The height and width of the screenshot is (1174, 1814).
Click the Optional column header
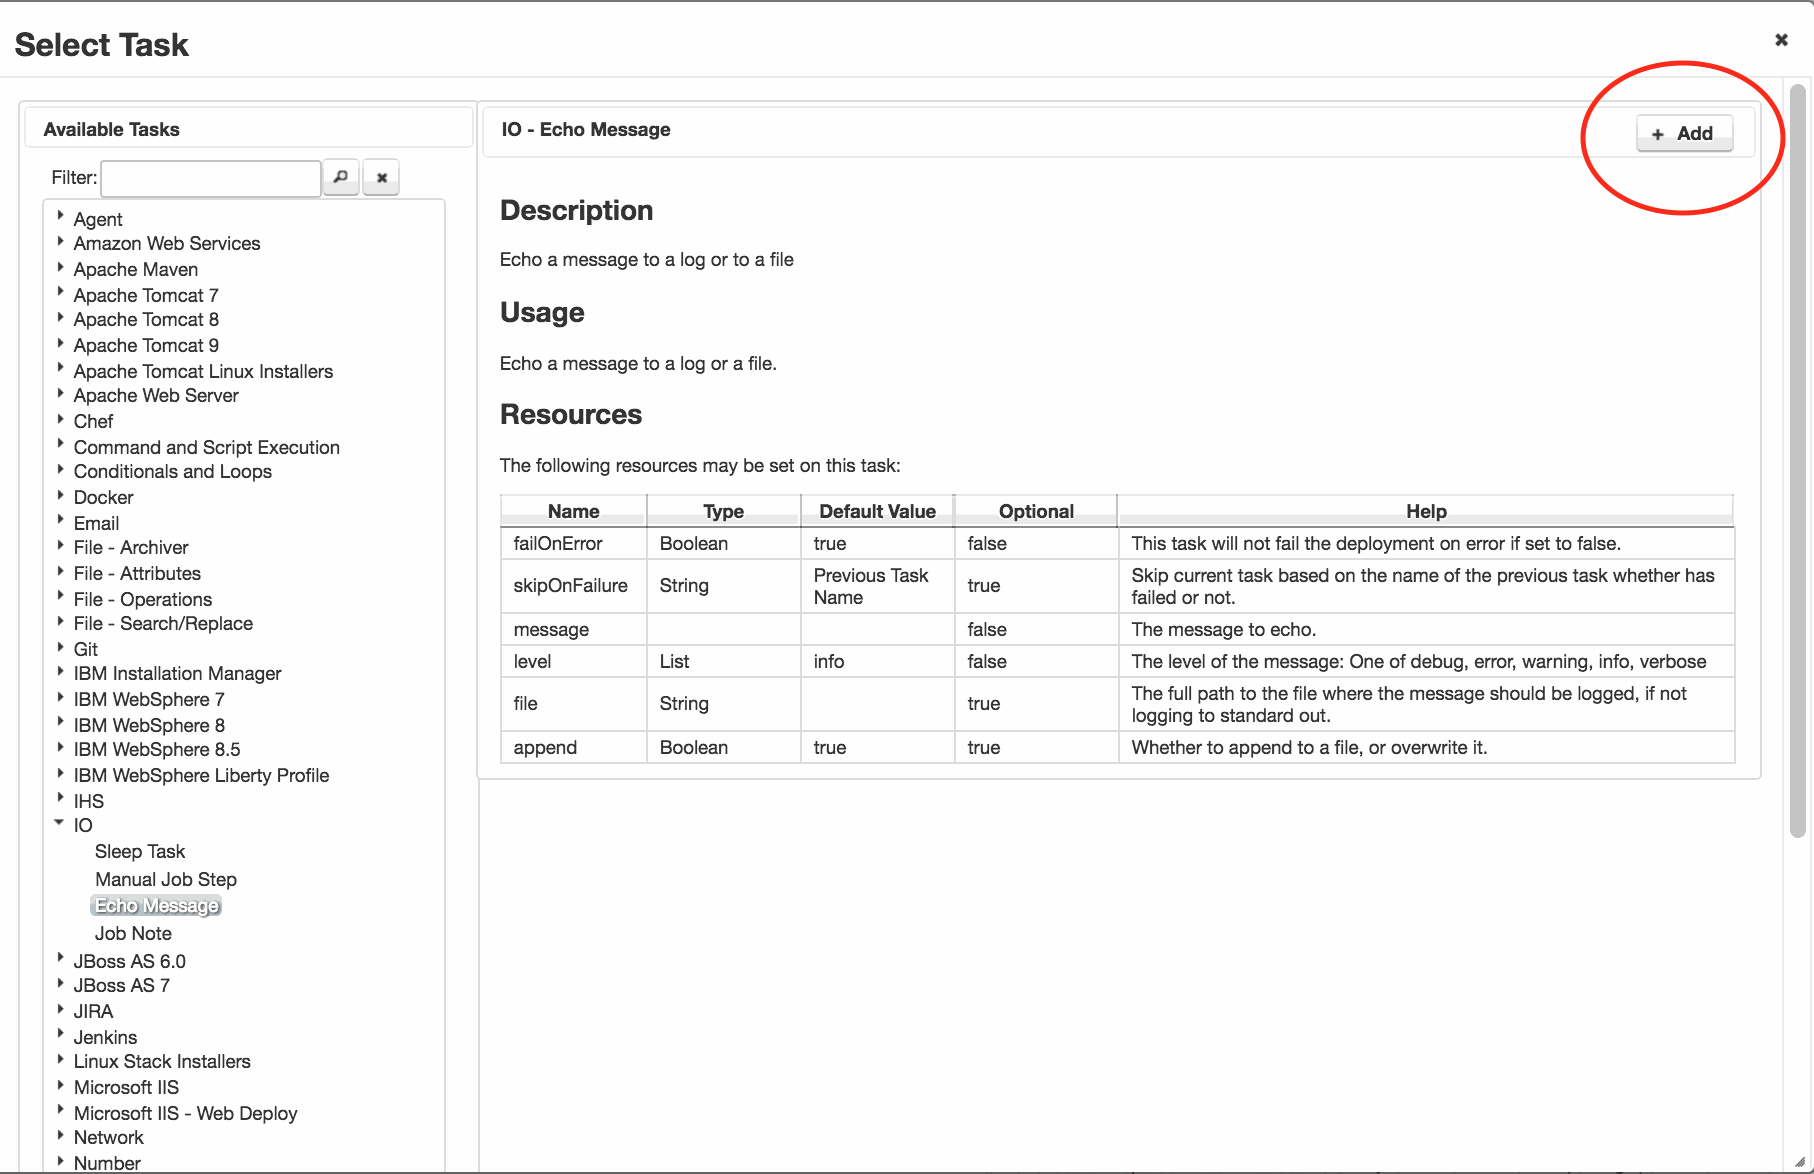point(1036,511)
